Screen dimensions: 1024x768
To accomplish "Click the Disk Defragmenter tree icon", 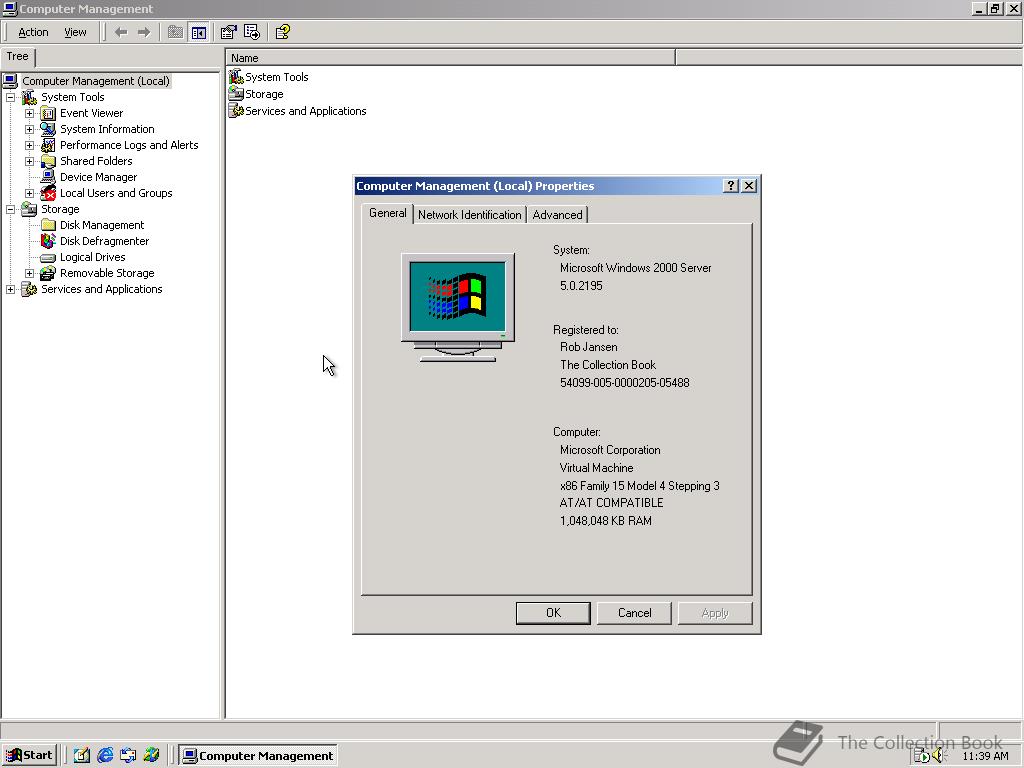I will tap(48, 241).
